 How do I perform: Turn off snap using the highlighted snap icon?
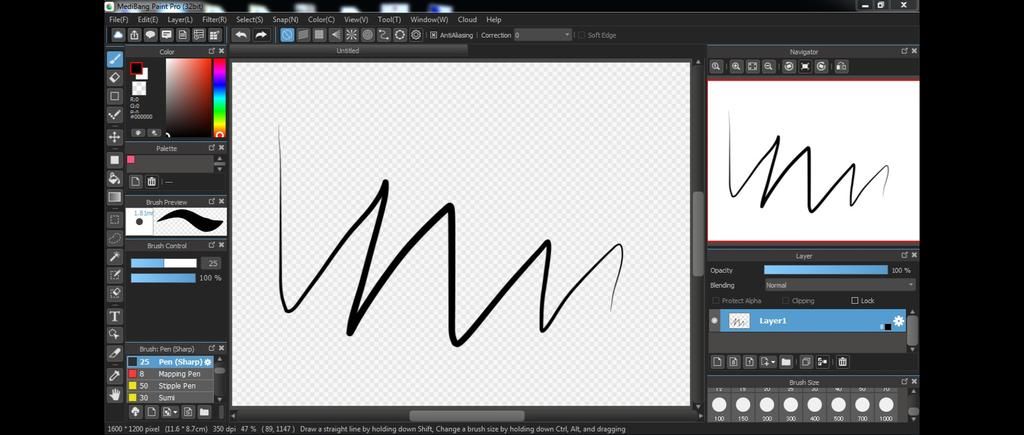(x=287, y=35)
